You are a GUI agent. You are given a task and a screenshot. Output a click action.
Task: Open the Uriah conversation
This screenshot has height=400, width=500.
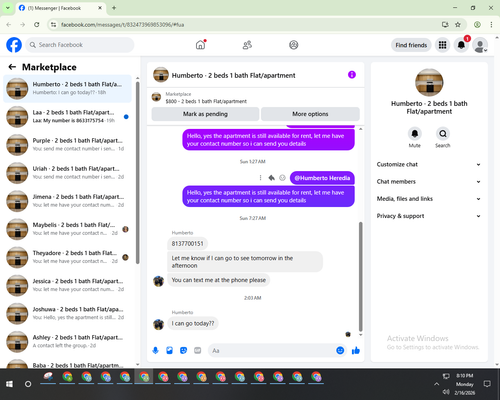tap(67, 173)
